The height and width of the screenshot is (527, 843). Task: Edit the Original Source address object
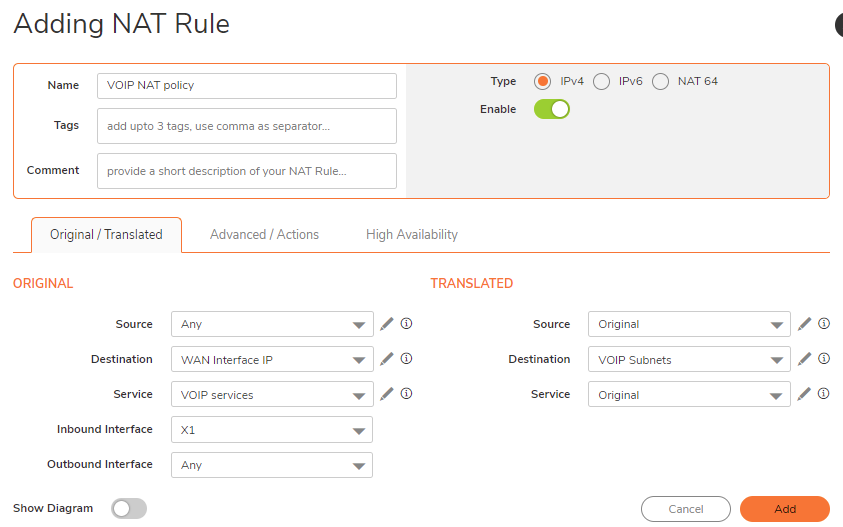click(387, 324)
